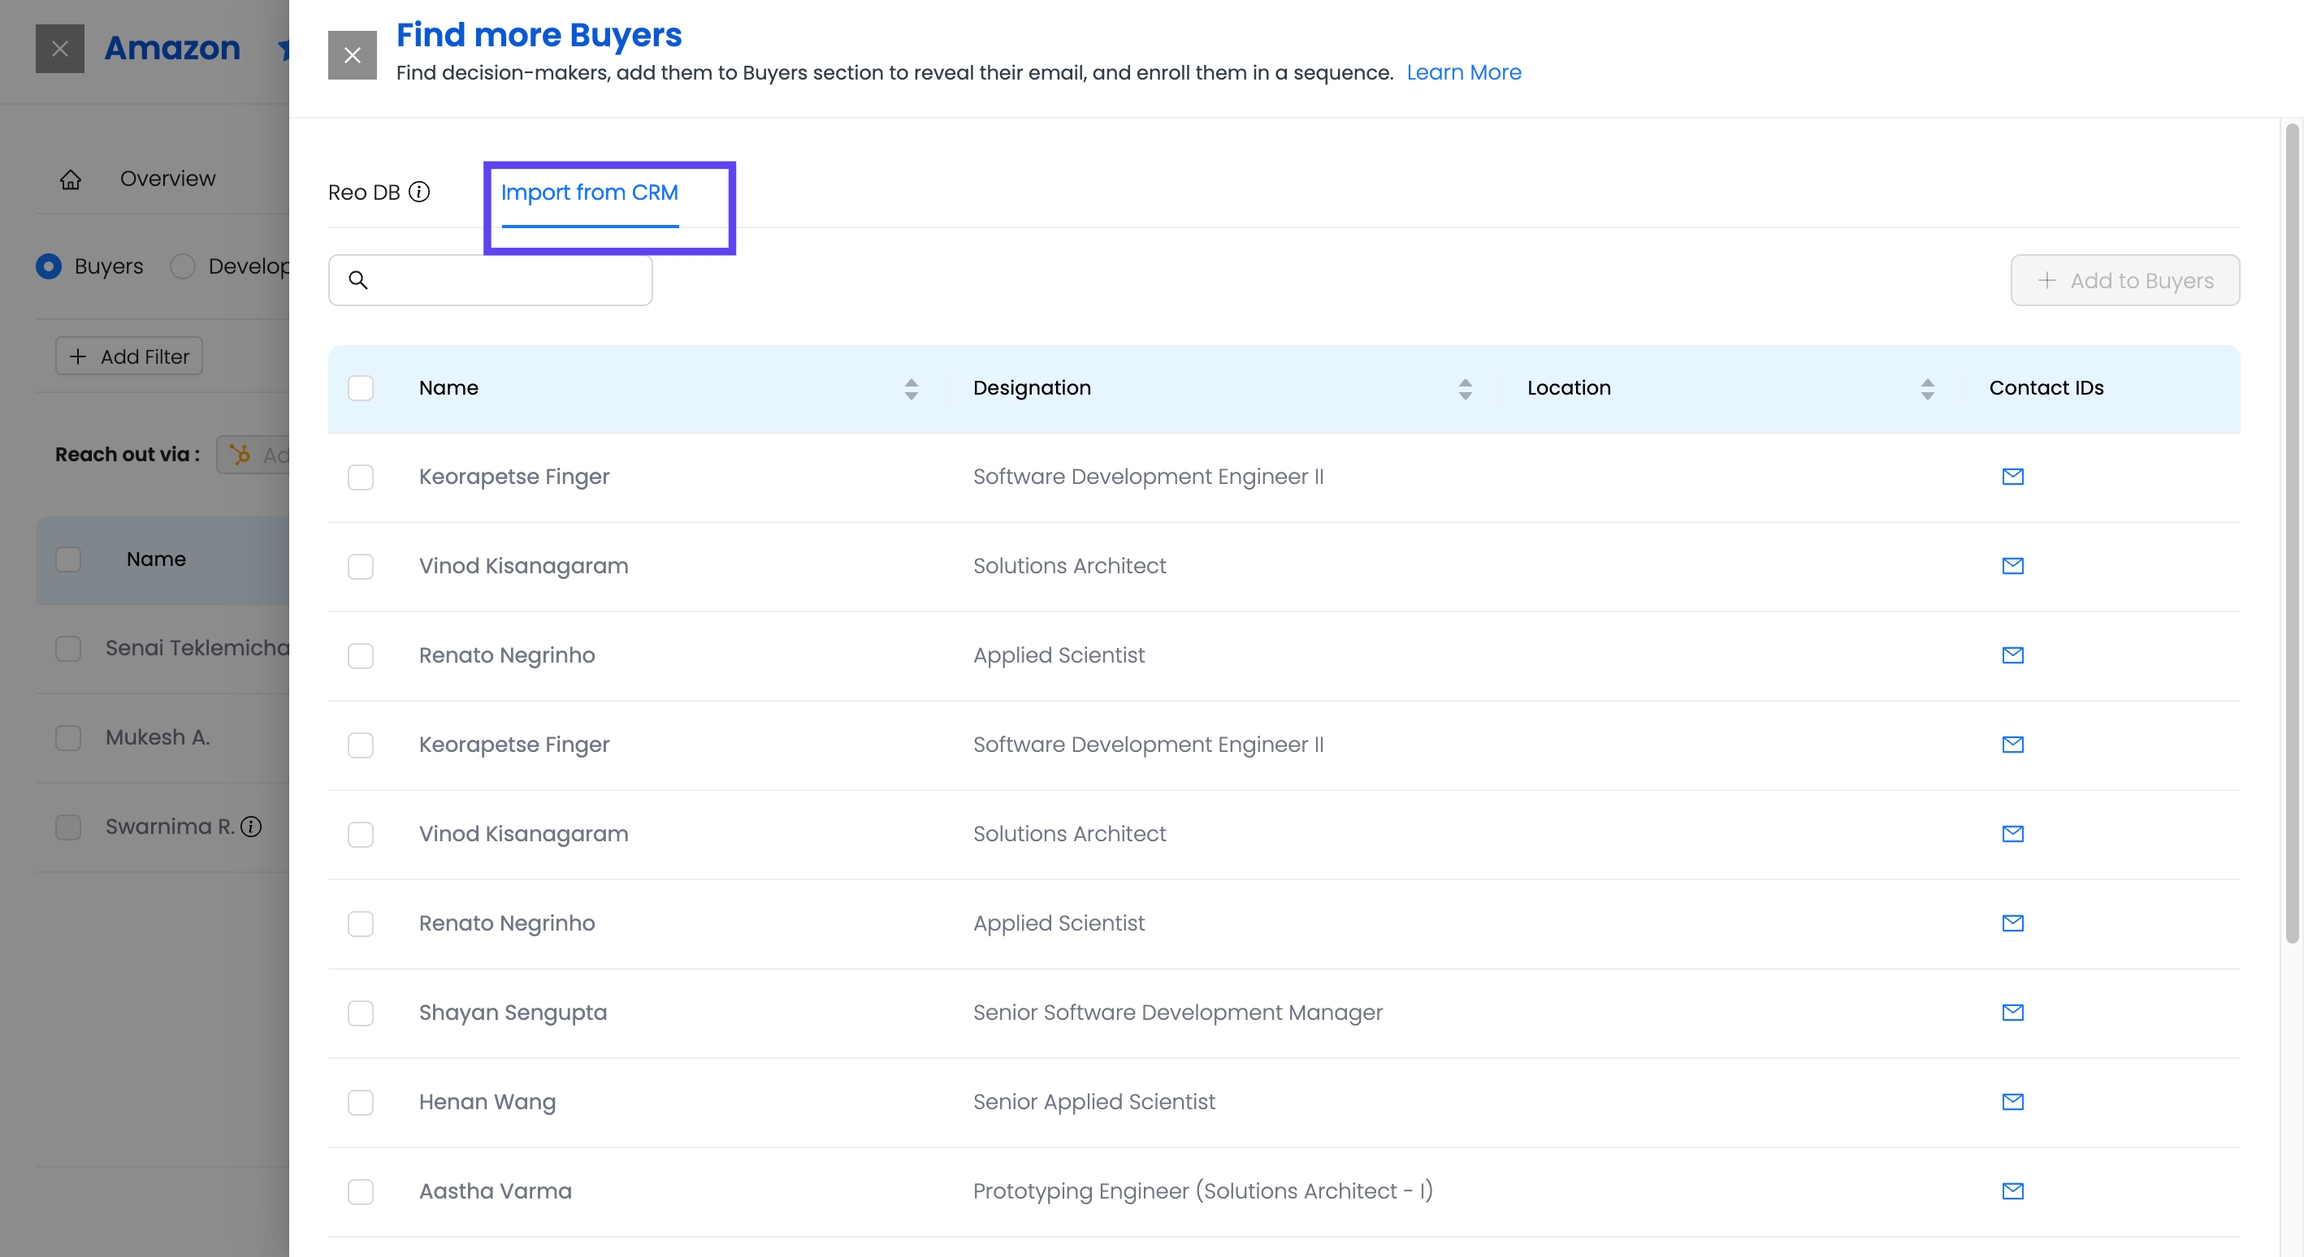Sort by the Location column arrows
This screenshot has width=2304, height=1257.
tap(1926, 389)
